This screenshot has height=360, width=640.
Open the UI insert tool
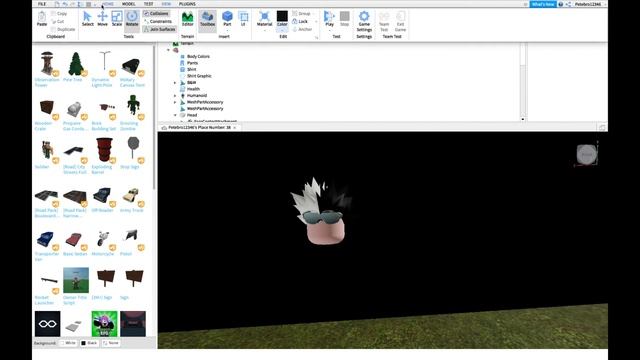[243, 19]
